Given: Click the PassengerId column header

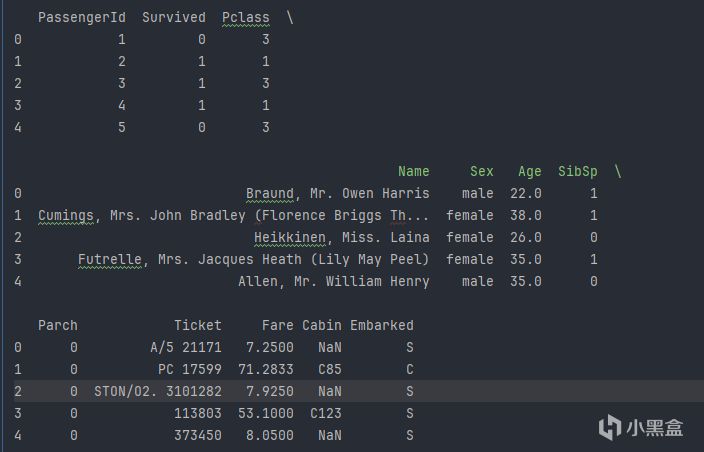Looking at the screenshot, I should tap(82, 17).
